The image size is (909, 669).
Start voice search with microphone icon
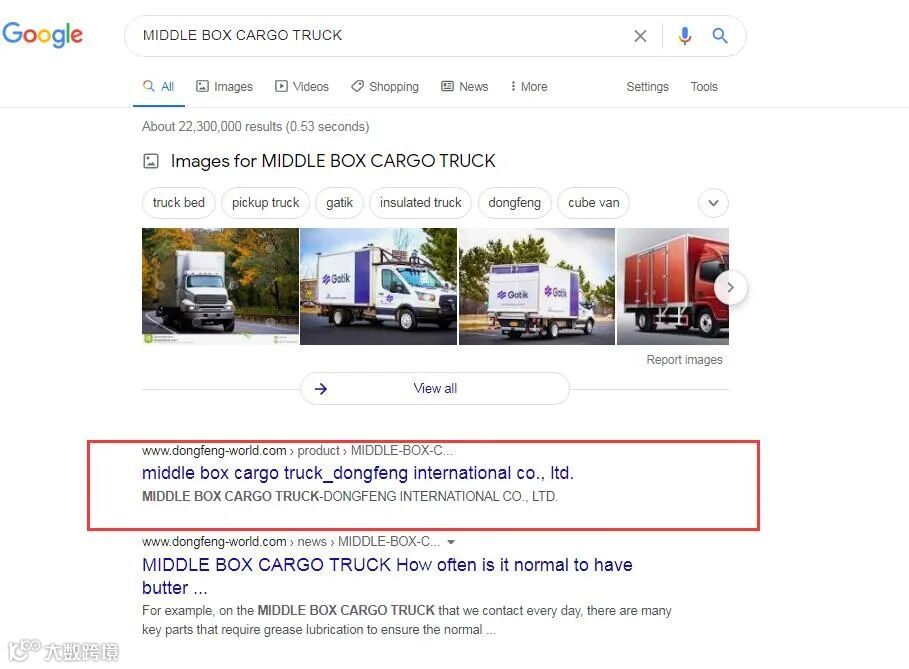click(x=685, y=36)
